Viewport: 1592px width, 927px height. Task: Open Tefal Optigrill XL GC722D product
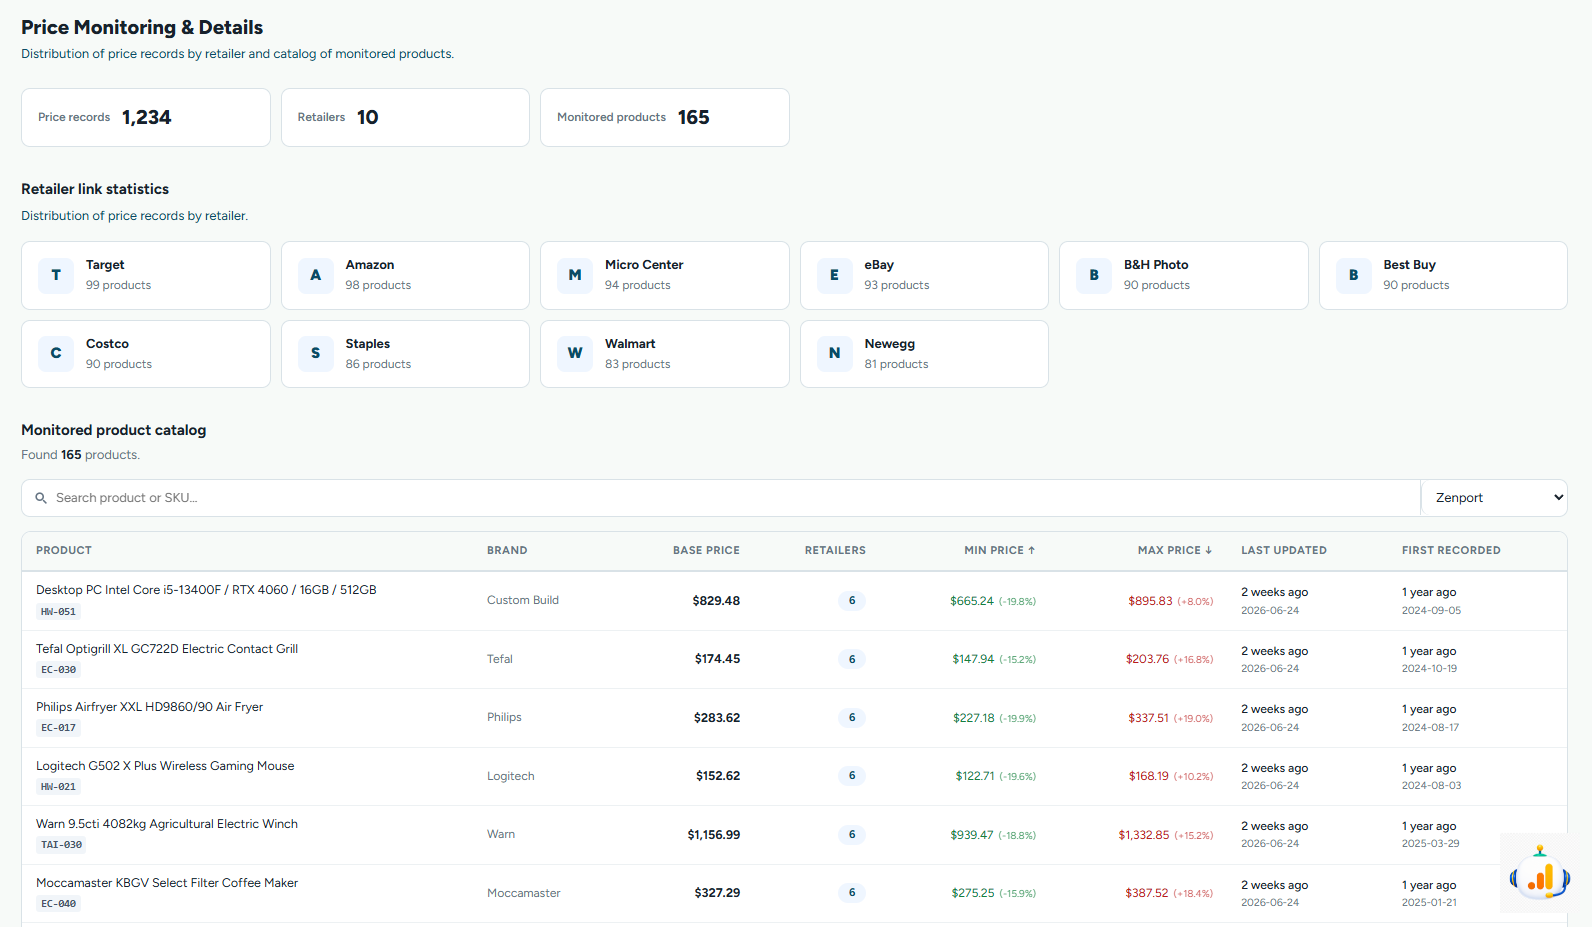click(167, 649)
